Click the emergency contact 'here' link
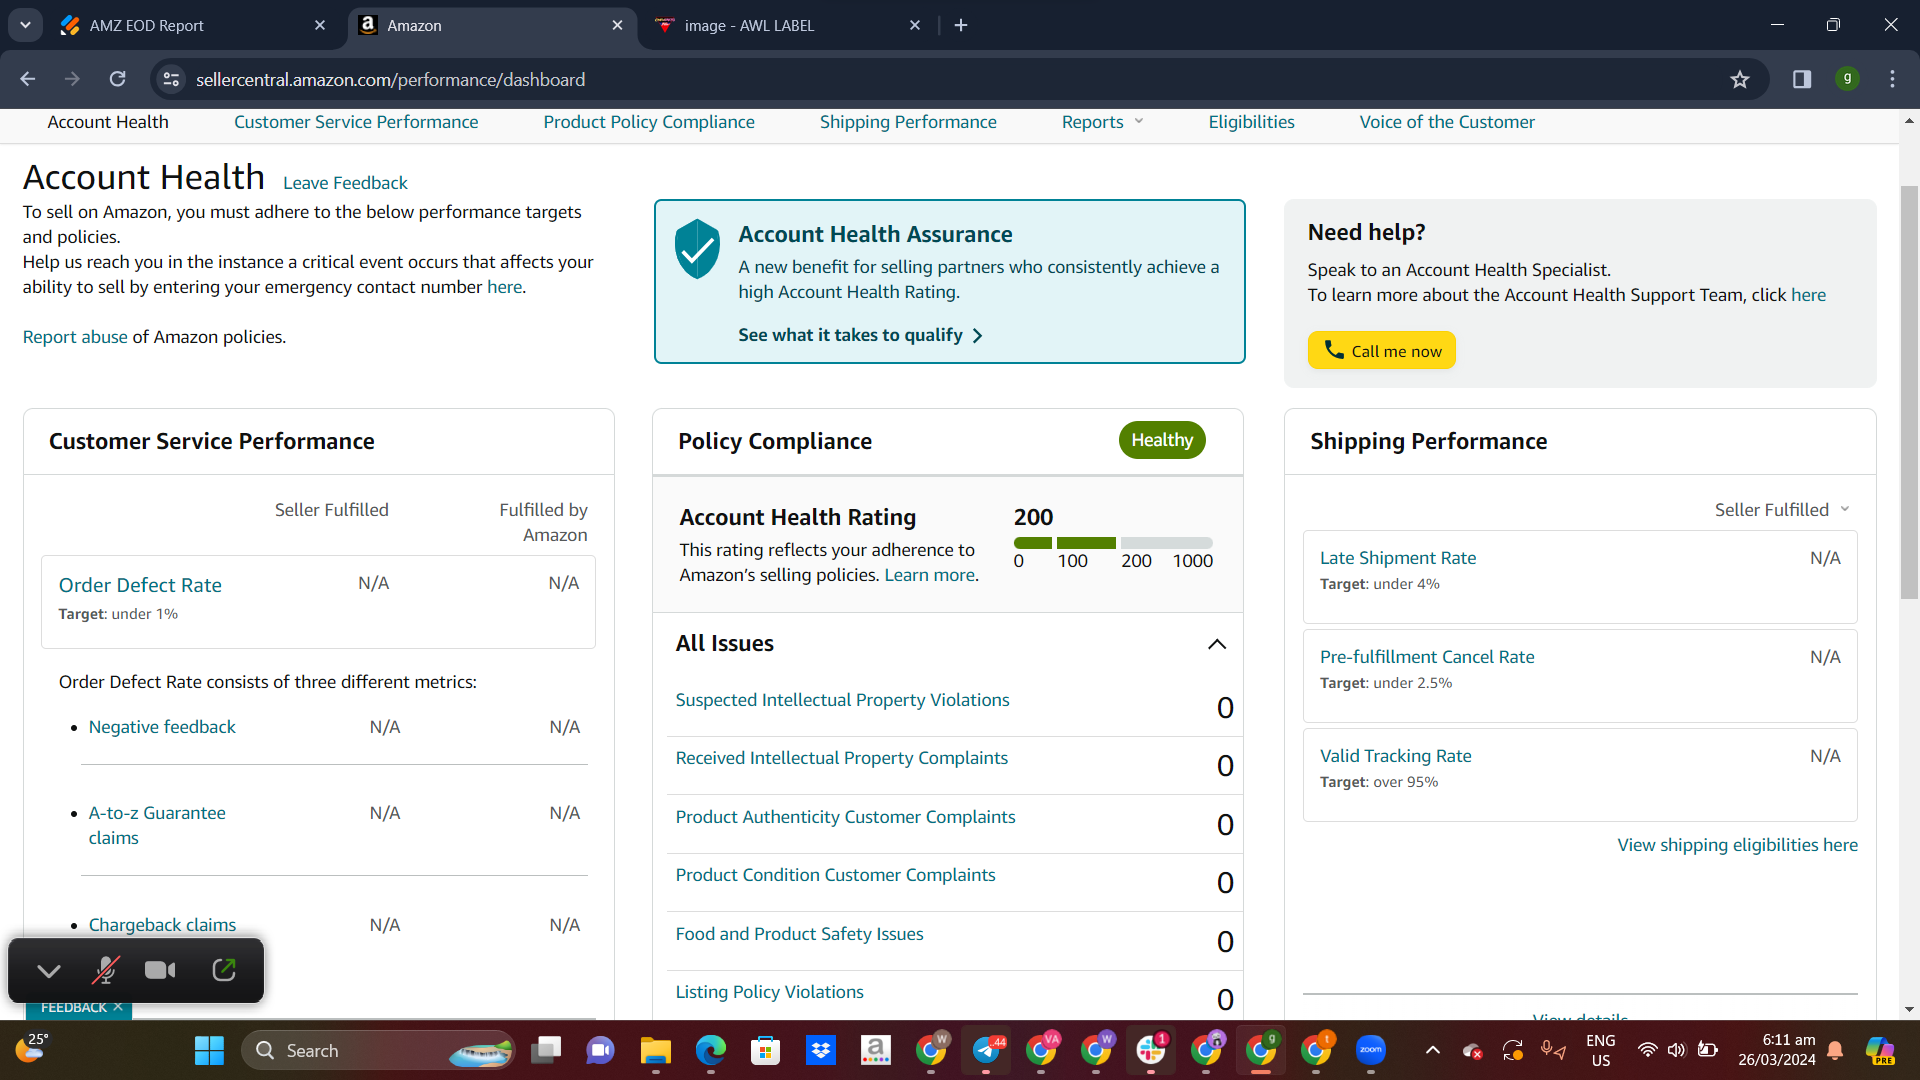Viewport: 1920px width, 1080px height. point(504,287)
